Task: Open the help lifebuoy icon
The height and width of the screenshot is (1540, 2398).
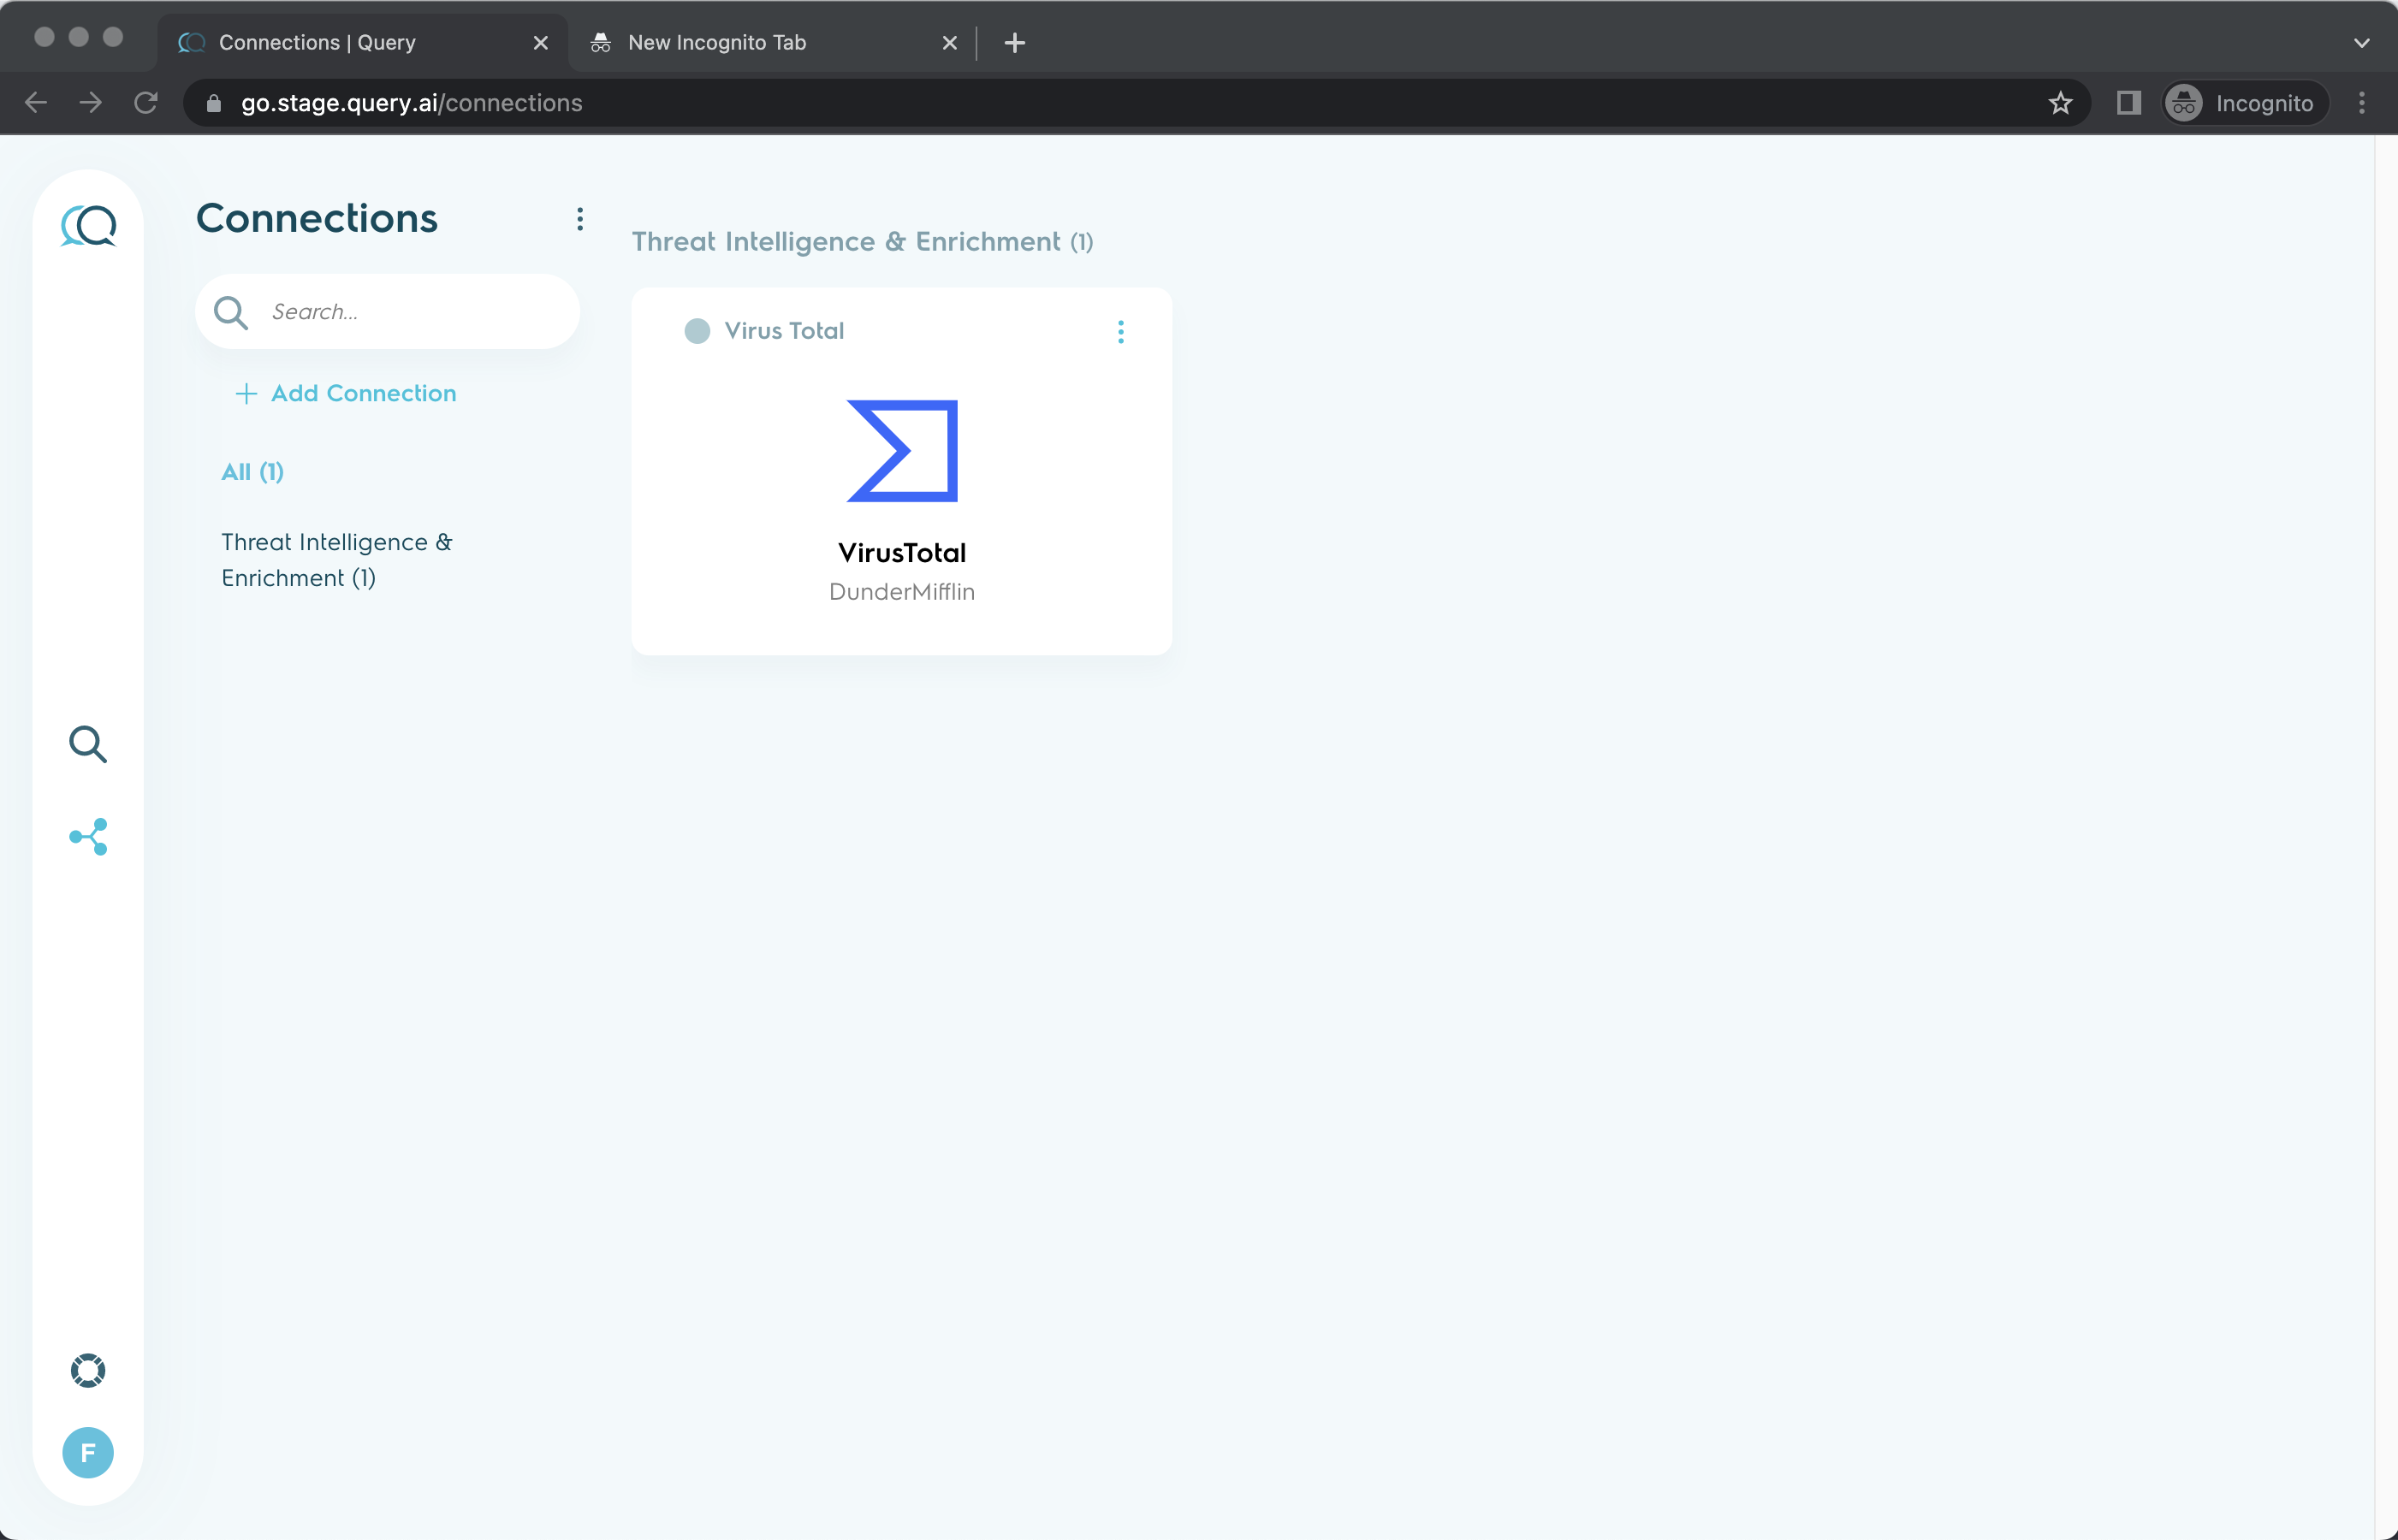Action: (x=88, y=1370)
